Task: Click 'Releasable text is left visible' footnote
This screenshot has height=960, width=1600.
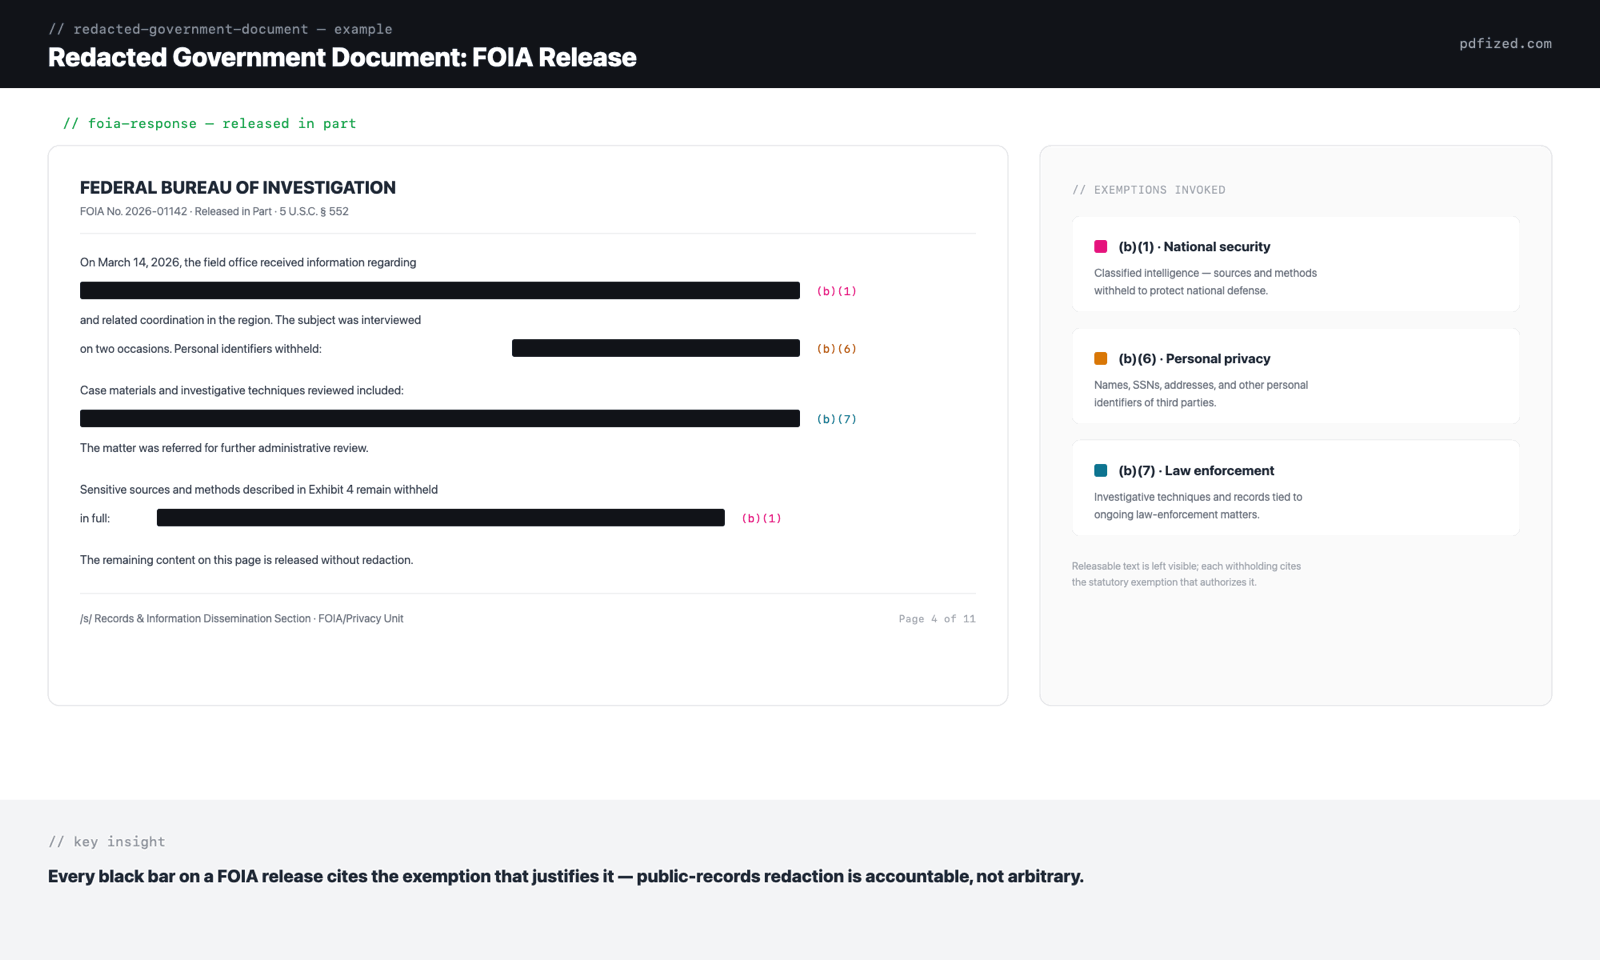Action: click(x=1186, y=574)
